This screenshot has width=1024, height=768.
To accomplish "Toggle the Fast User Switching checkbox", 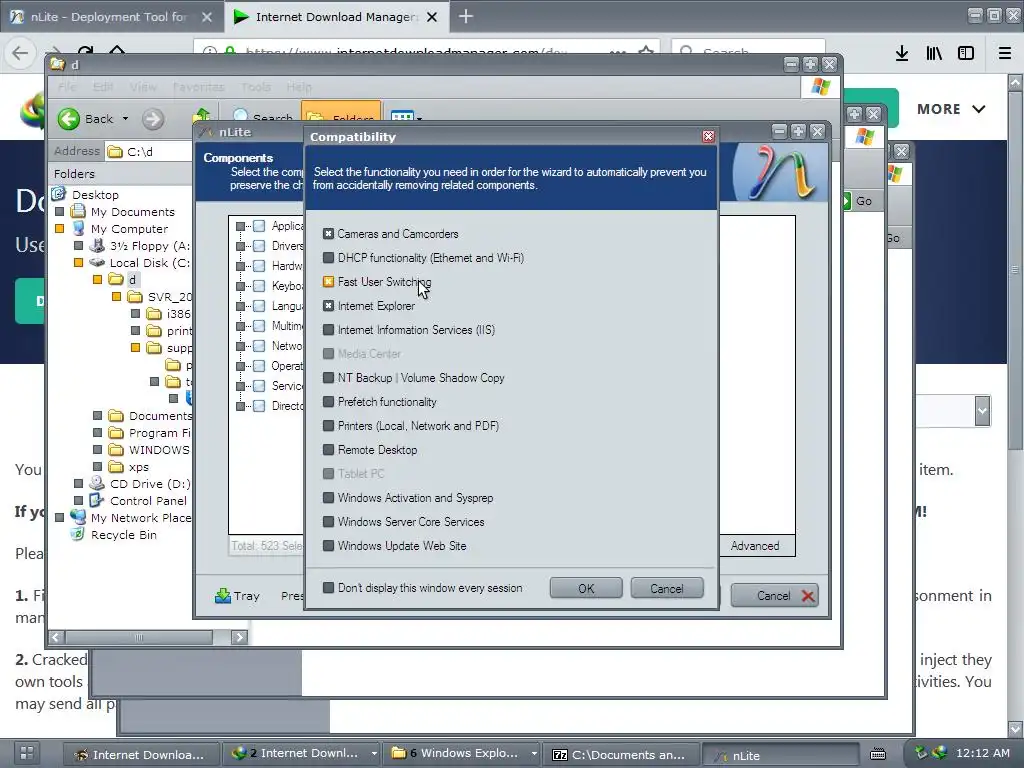I will pos(328,282).
